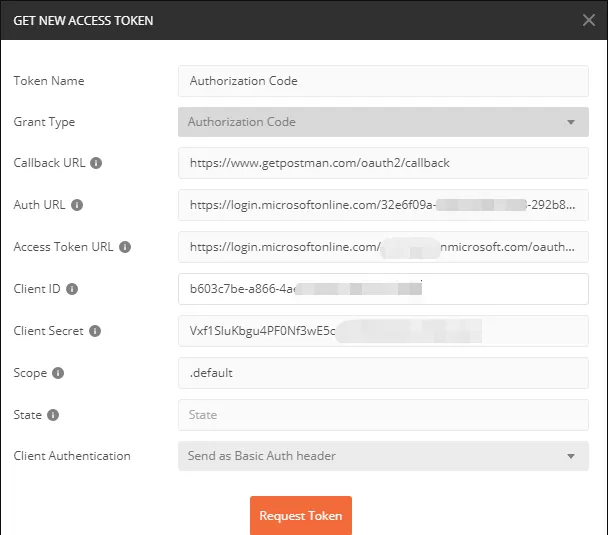Focus the Scope field containing .default

383,373
